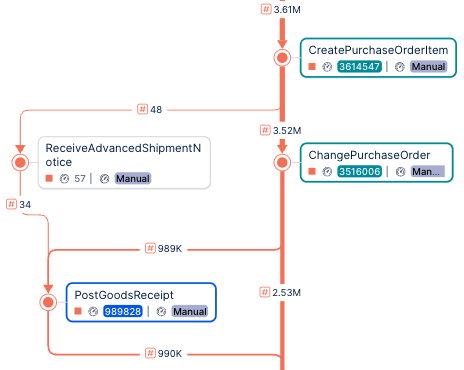Click Manual tag on ReceiveAdvancedShipmentNotice
This screenshot has width=464, height=370.
click(133, 179)
